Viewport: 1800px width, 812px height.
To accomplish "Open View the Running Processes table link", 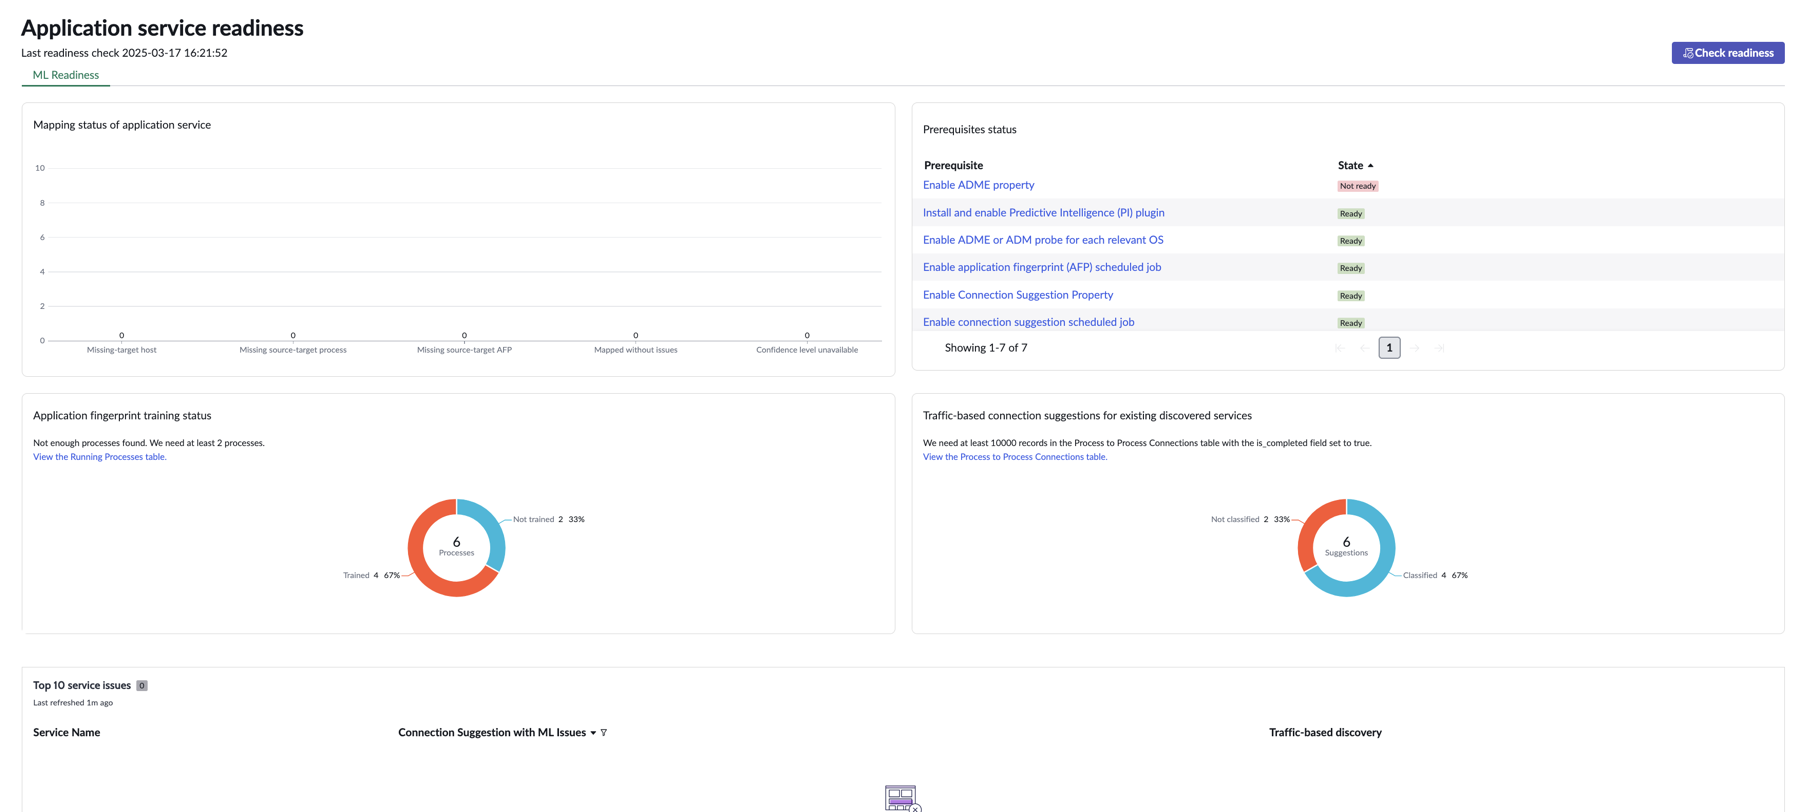I will pos(99,457).
